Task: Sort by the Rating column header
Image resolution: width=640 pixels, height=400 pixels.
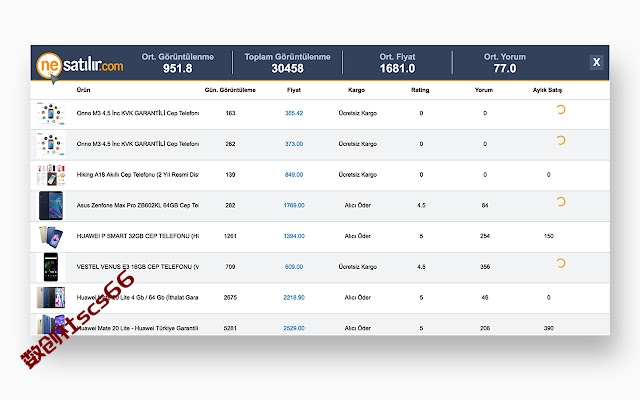Action: tap(420, 90)
